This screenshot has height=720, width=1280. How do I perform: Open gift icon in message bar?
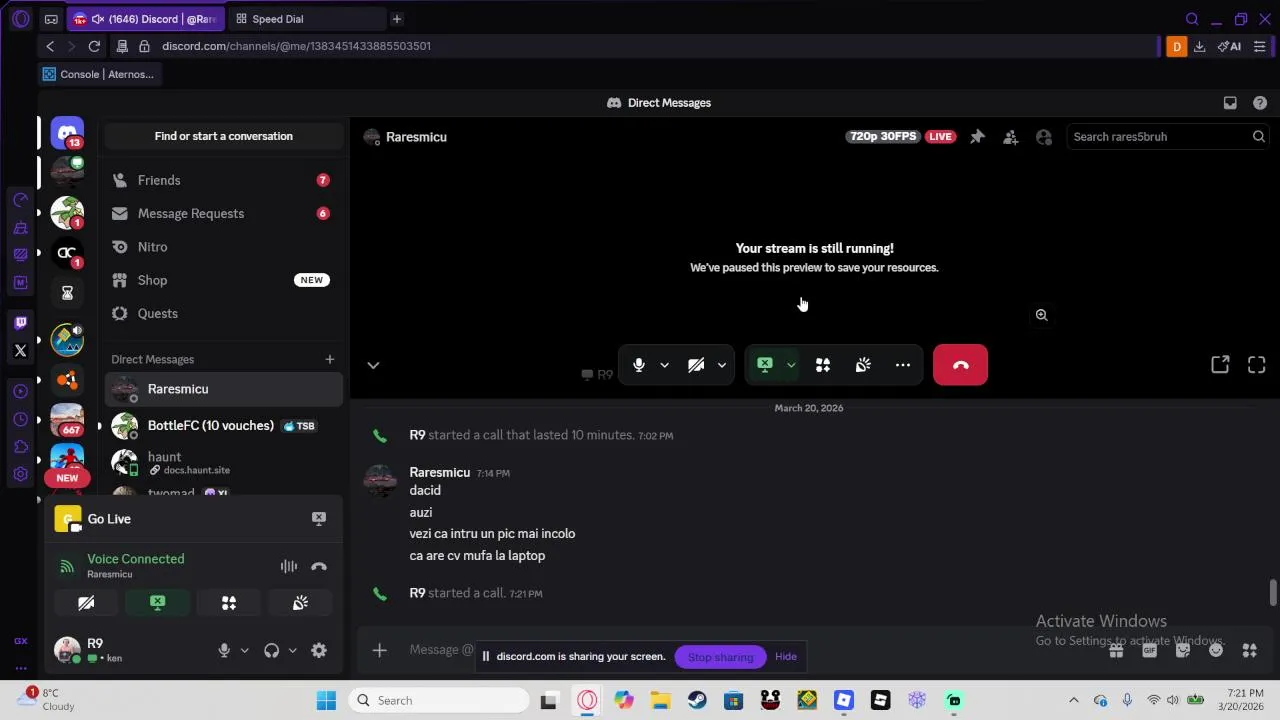[x=1116, y=651]
